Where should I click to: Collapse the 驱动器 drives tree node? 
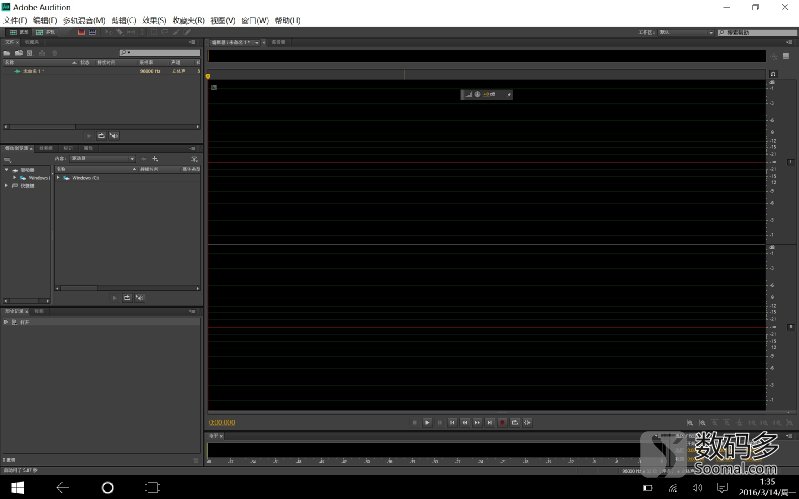tap(7, 170)
